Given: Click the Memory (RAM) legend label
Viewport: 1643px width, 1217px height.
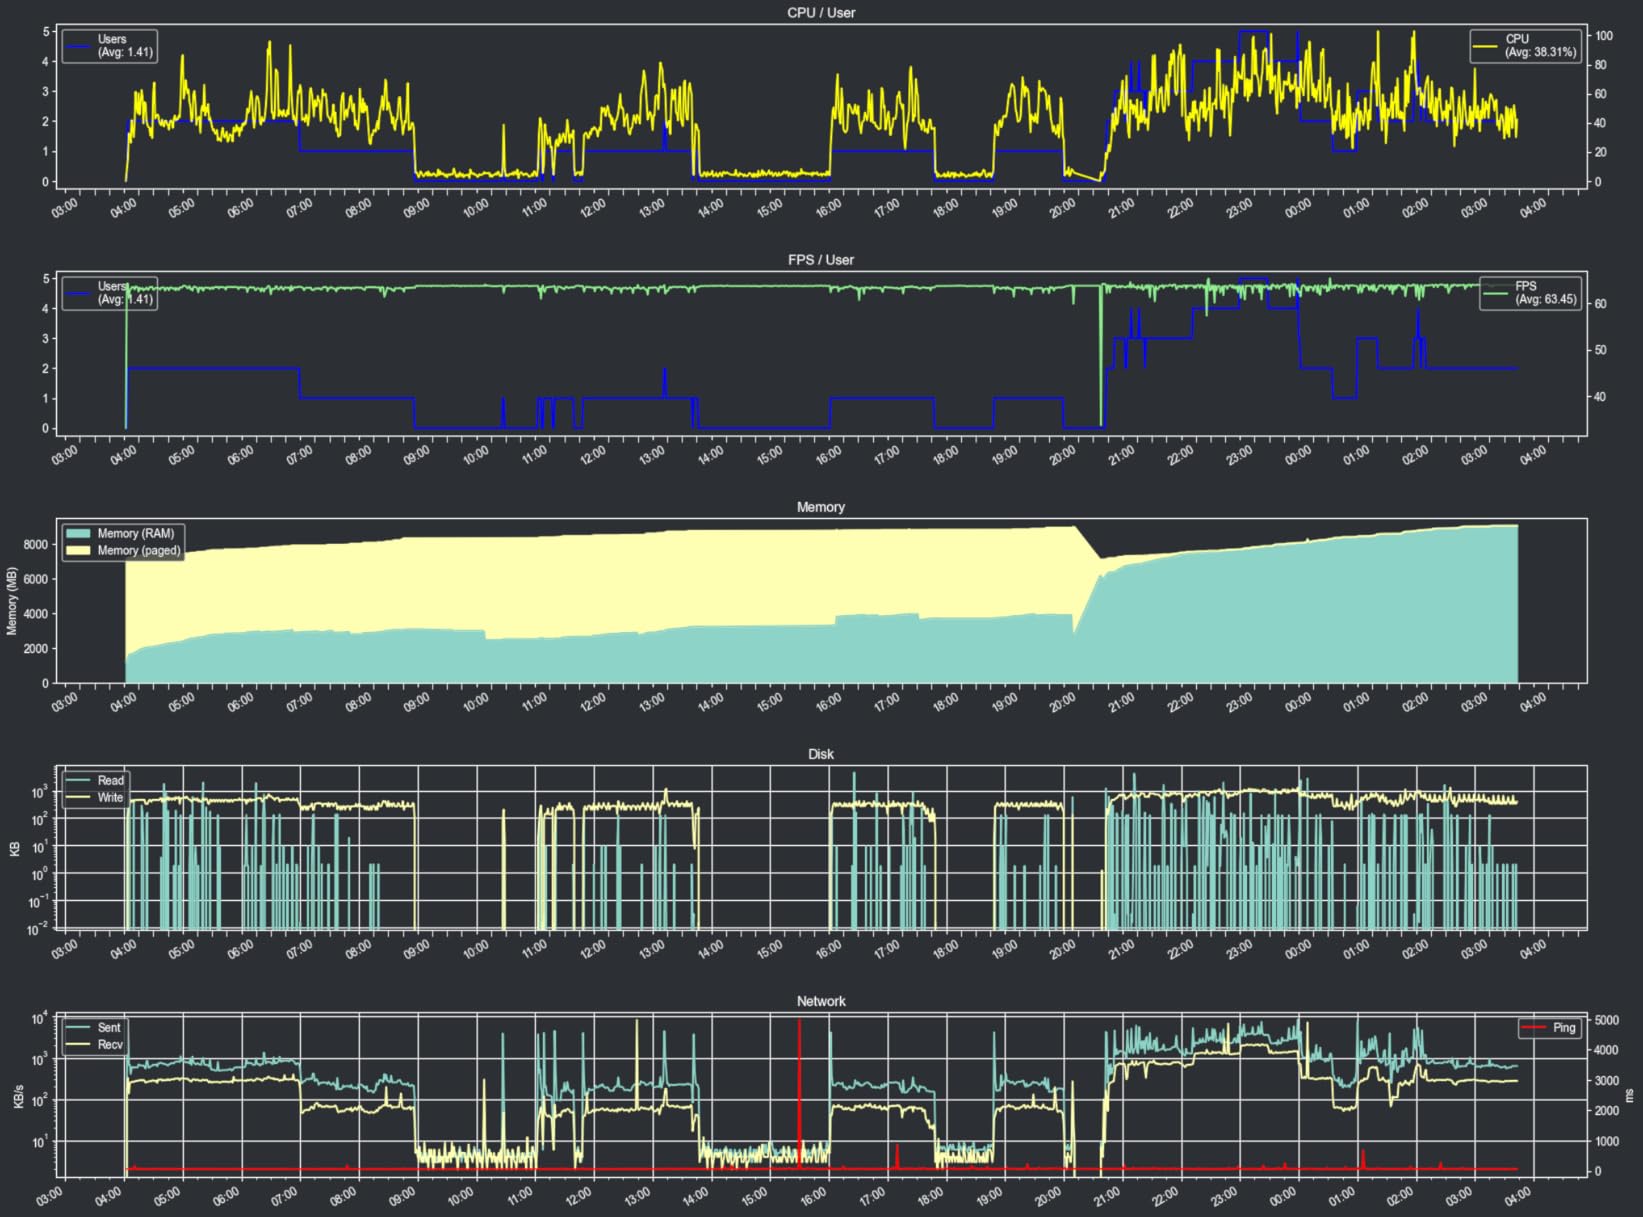Looking at the screenshot, I should pos(136,534).
